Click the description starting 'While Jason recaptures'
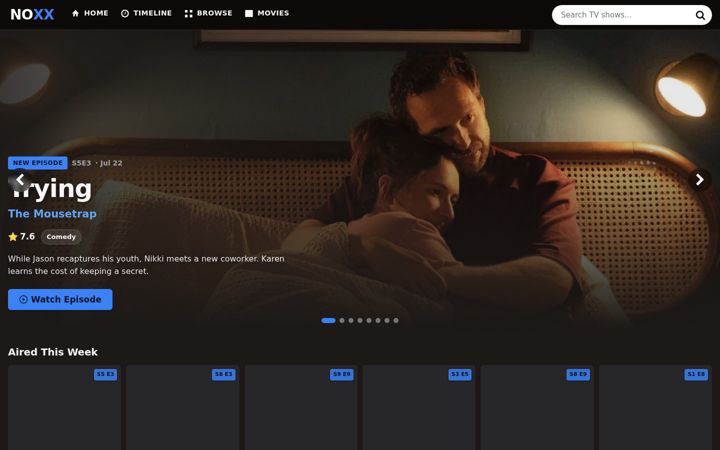 [x=146, y=265]
